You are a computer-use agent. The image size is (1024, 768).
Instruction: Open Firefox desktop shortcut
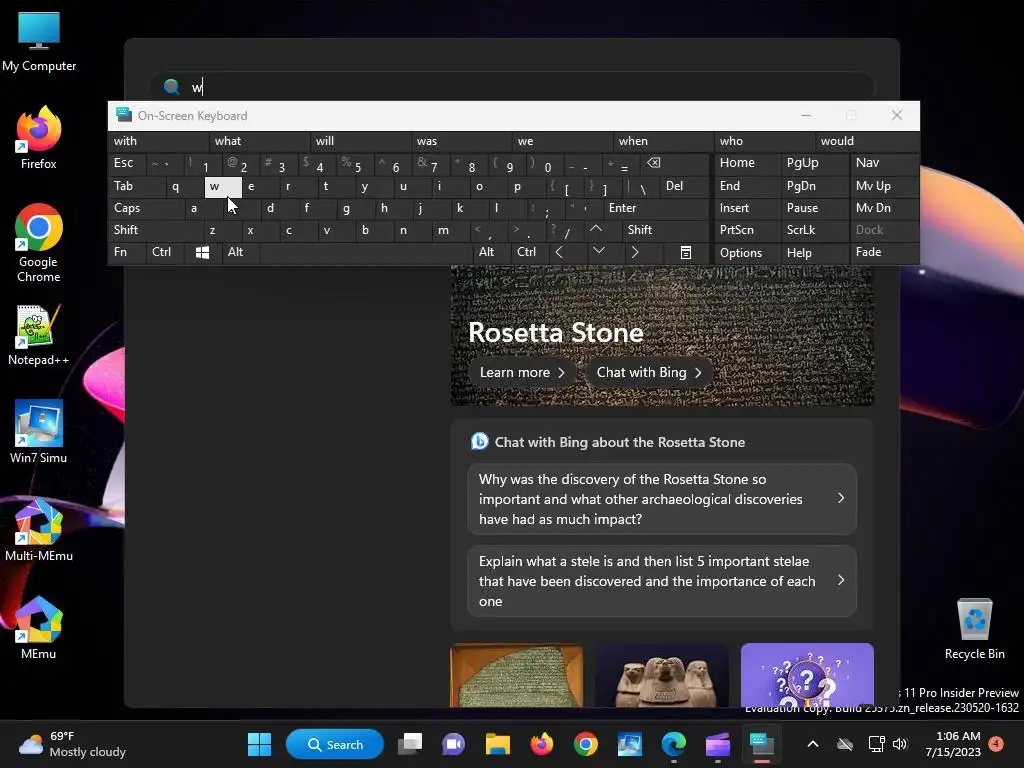pyautogui.click(x=39, y=138)
